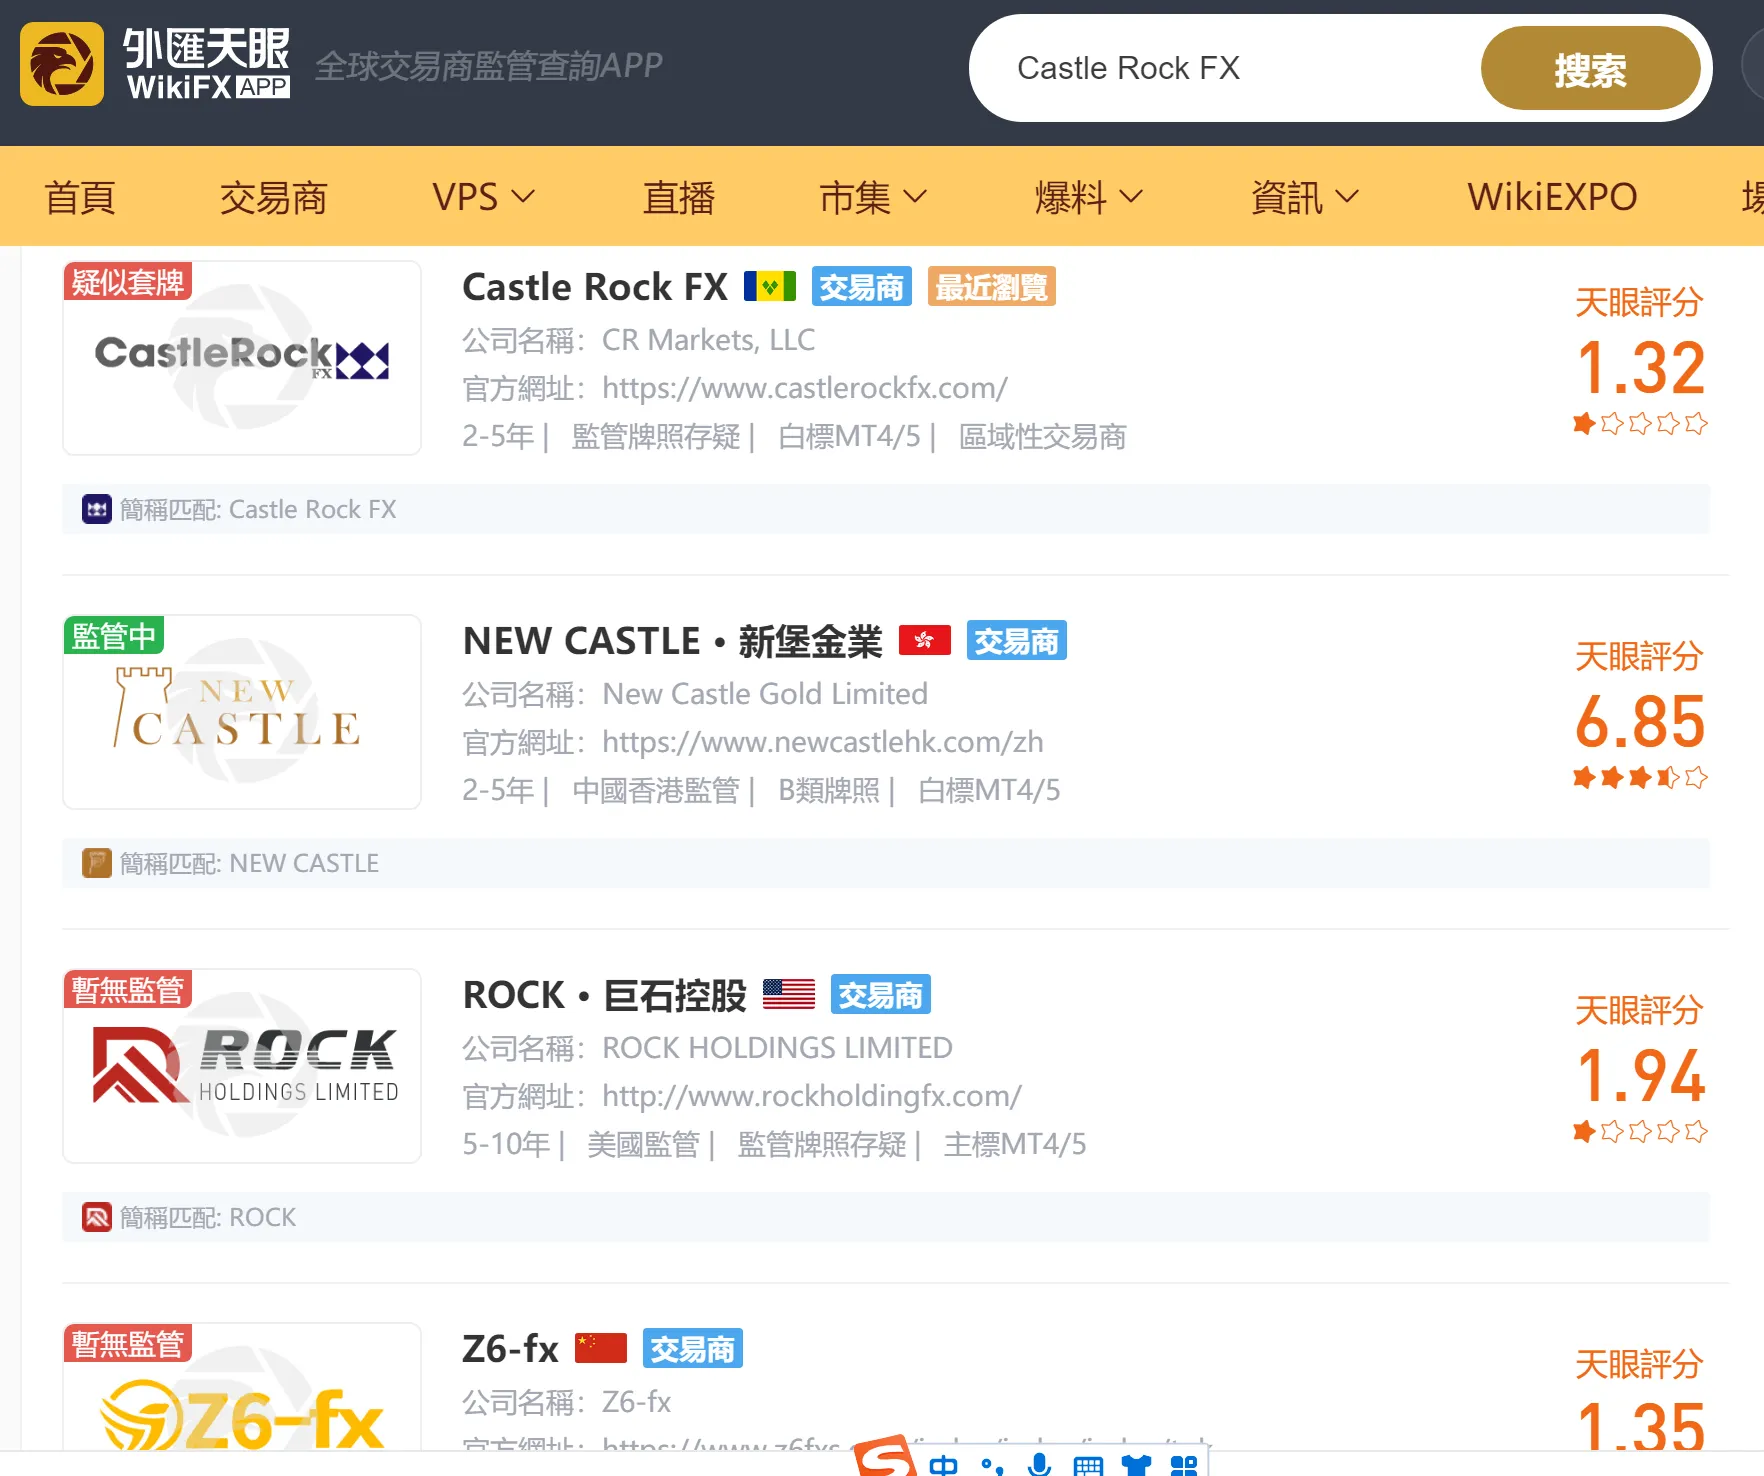Click the 最近瀏覽 tag beside Castle Rock FX
1764x1476 pixels.
coord(992,287)
